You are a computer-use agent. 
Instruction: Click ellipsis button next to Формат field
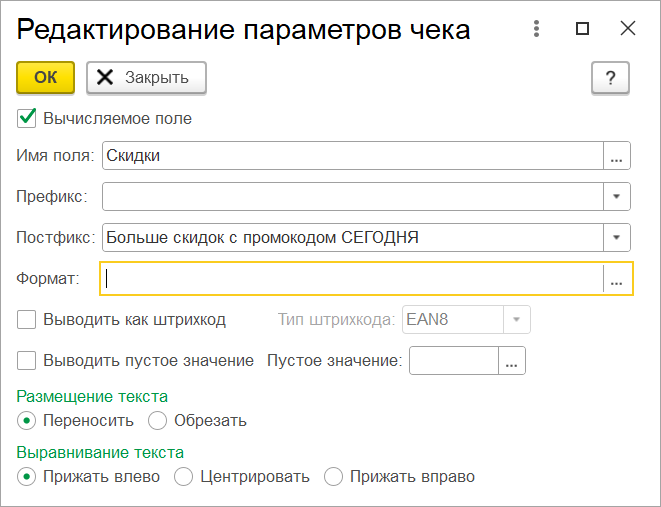[x=617, y=281]
